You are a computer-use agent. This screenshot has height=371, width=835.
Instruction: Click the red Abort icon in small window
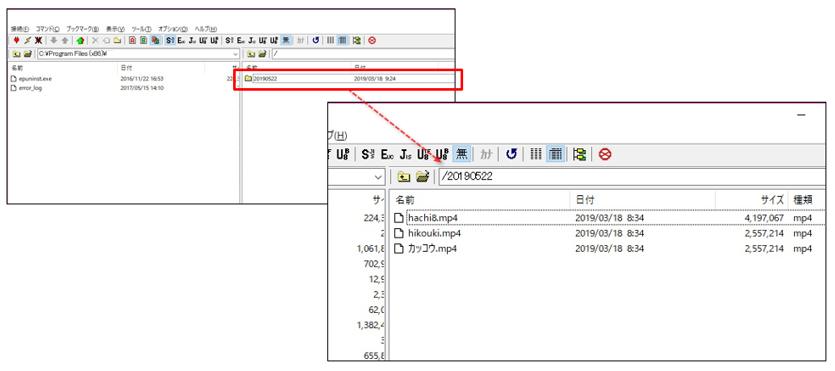(372, 40)
